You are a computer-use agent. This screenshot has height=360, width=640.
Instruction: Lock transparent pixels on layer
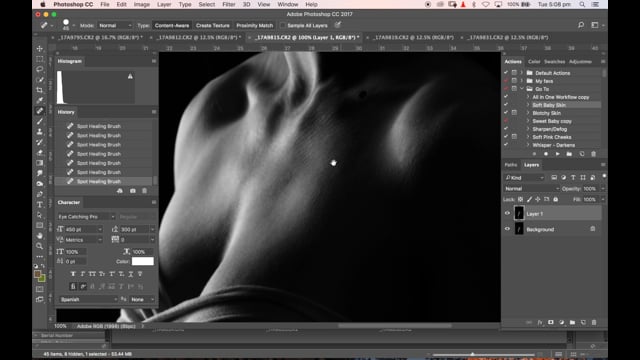click(520, 200)
